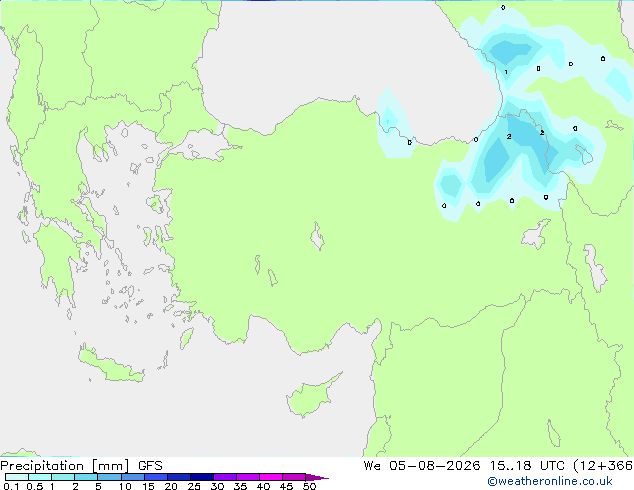Click the 5–10 mm legend swatch

[x=109, y=477]
